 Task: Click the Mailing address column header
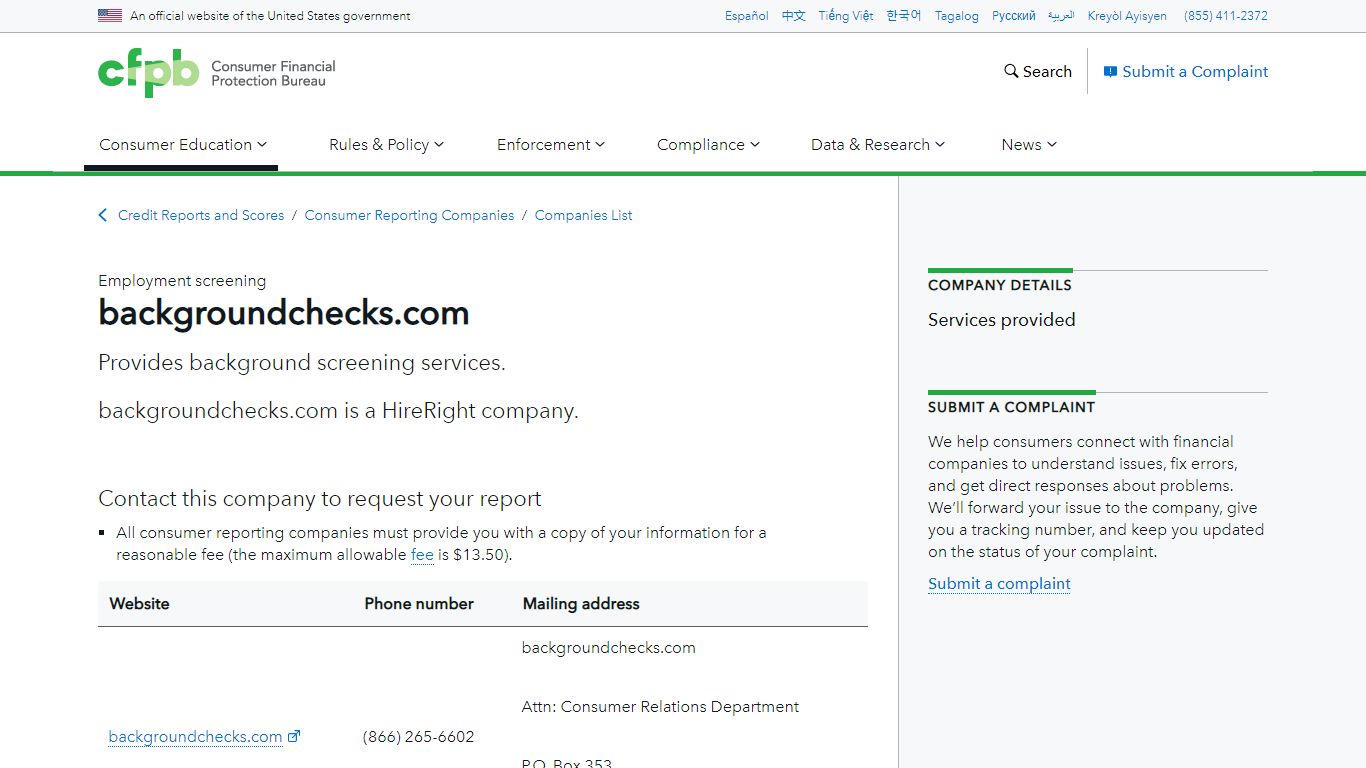coord(581,604)
